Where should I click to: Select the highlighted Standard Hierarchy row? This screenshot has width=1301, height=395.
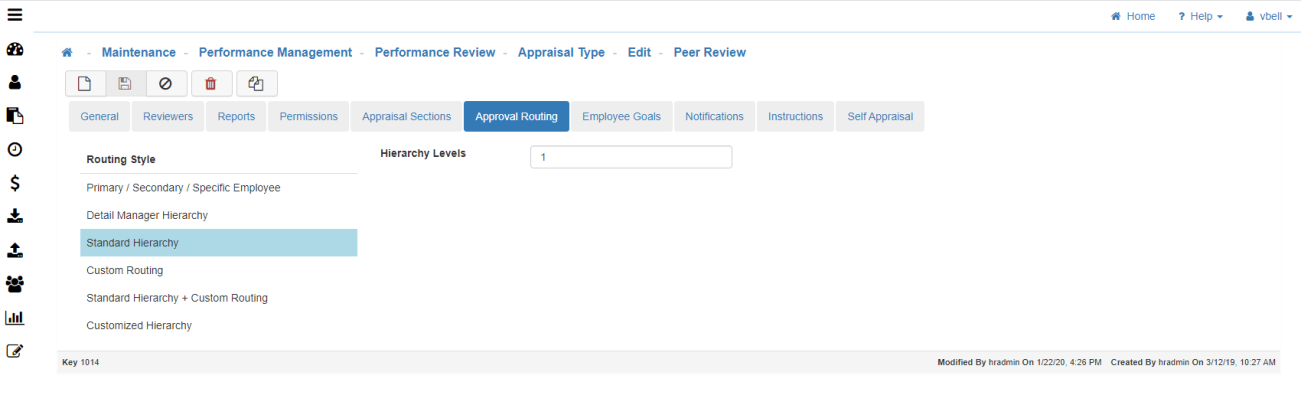(218, 243)
